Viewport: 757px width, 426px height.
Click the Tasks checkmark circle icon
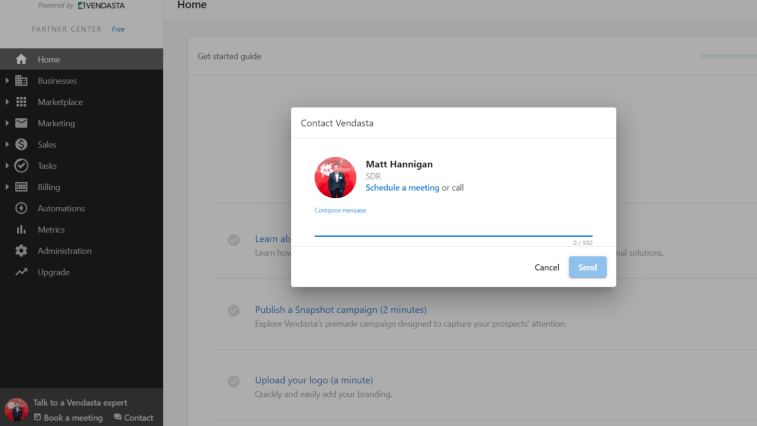click(21, 166)
